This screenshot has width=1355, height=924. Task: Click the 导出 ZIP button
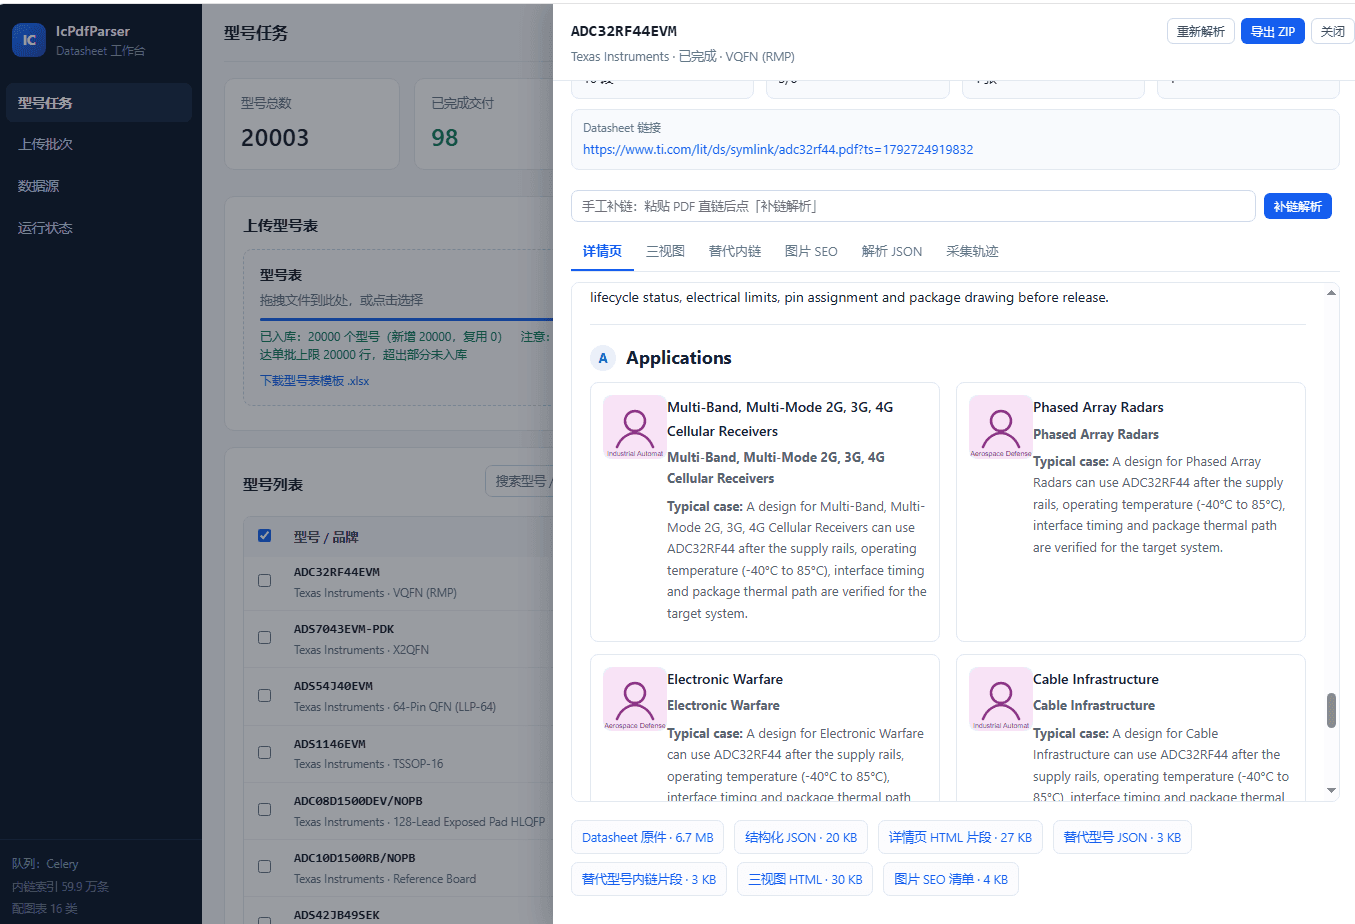click(1273, 31)
